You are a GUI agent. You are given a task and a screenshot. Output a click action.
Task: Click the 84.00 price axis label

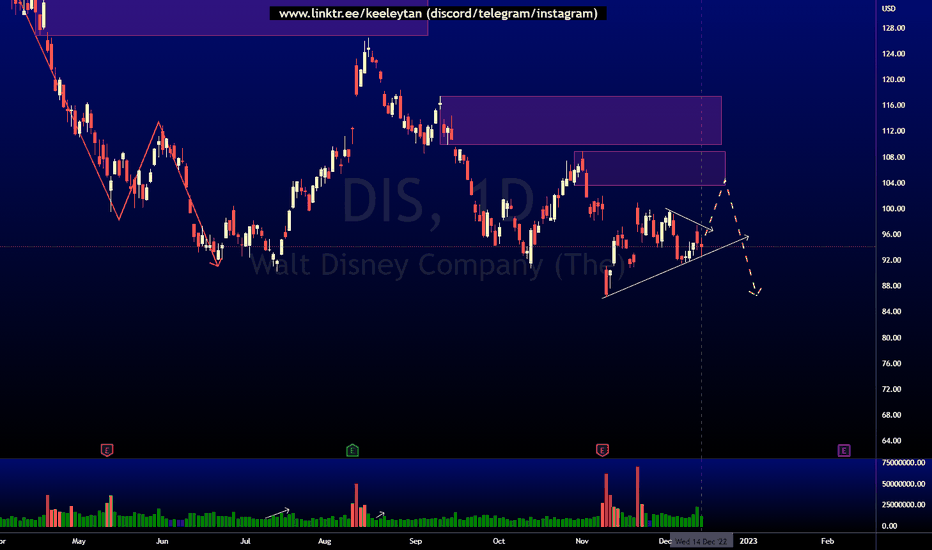pyautogui.click(x=892, y=311)
